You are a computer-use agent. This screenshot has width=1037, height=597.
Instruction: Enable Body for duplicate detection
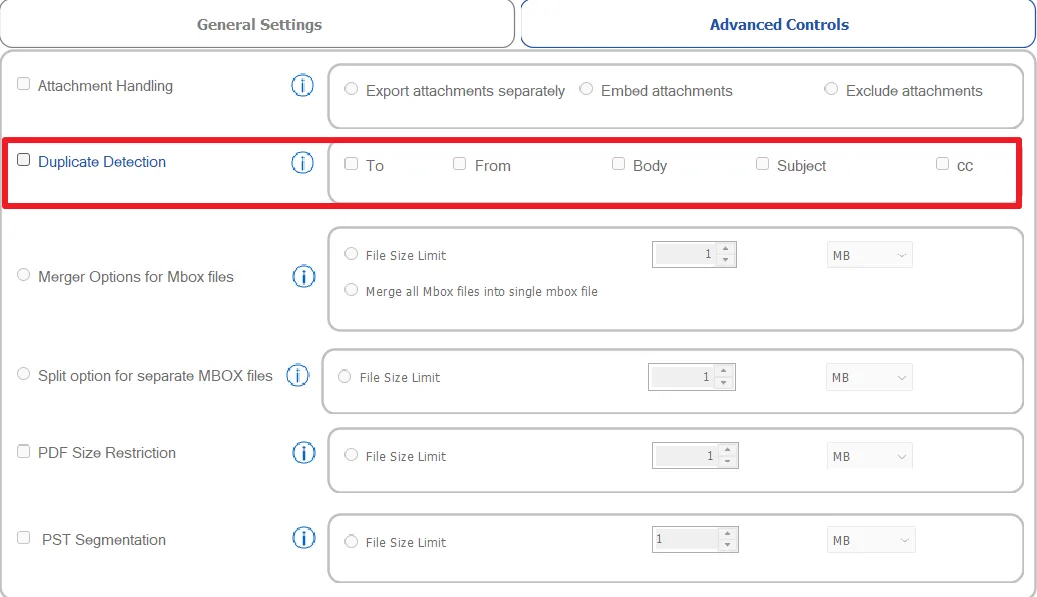click(618, 164)
